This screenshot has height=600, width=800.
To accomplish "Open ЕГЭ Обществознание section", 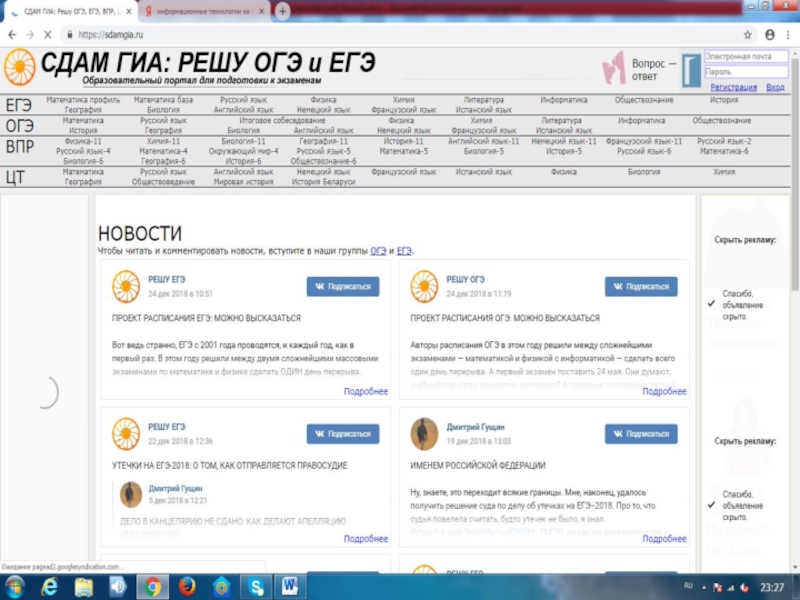I will (x=644, y=100).
